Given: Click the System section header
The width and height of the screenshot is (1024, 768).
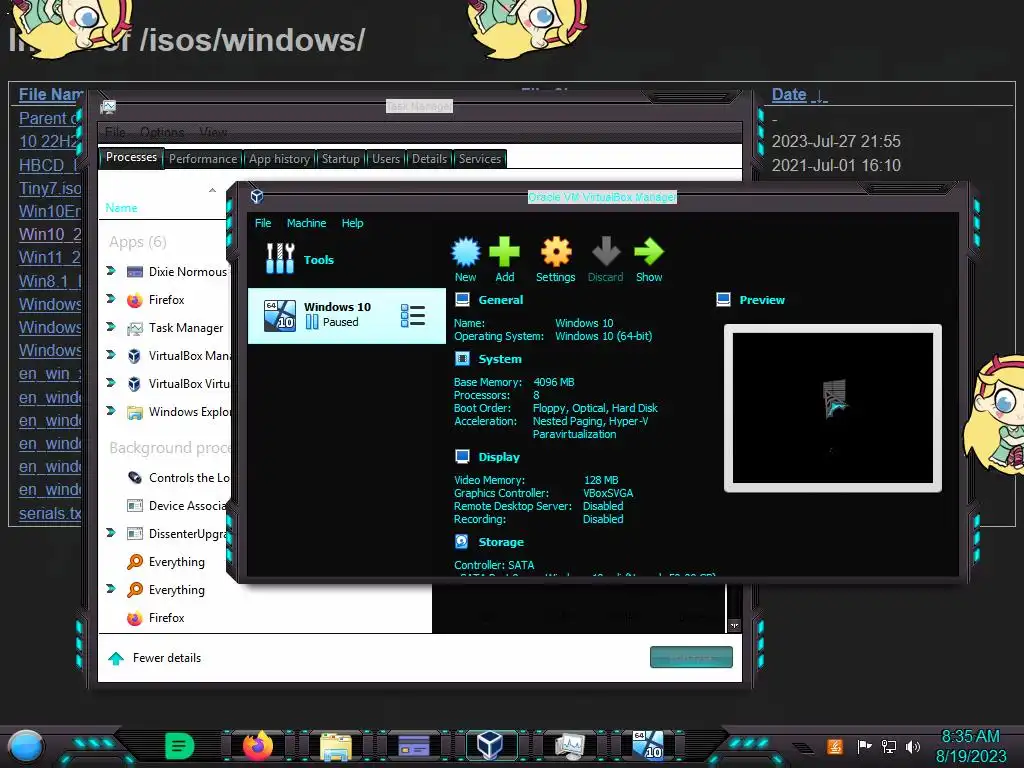Looking at the screenshot, I should [x=500, y=359].
